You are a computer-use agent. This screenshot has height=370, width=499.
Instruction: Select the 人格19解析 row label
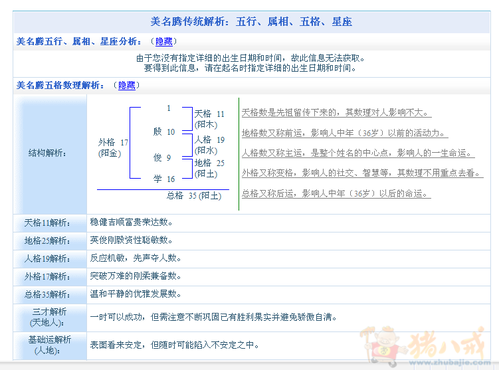click(47, 259)
